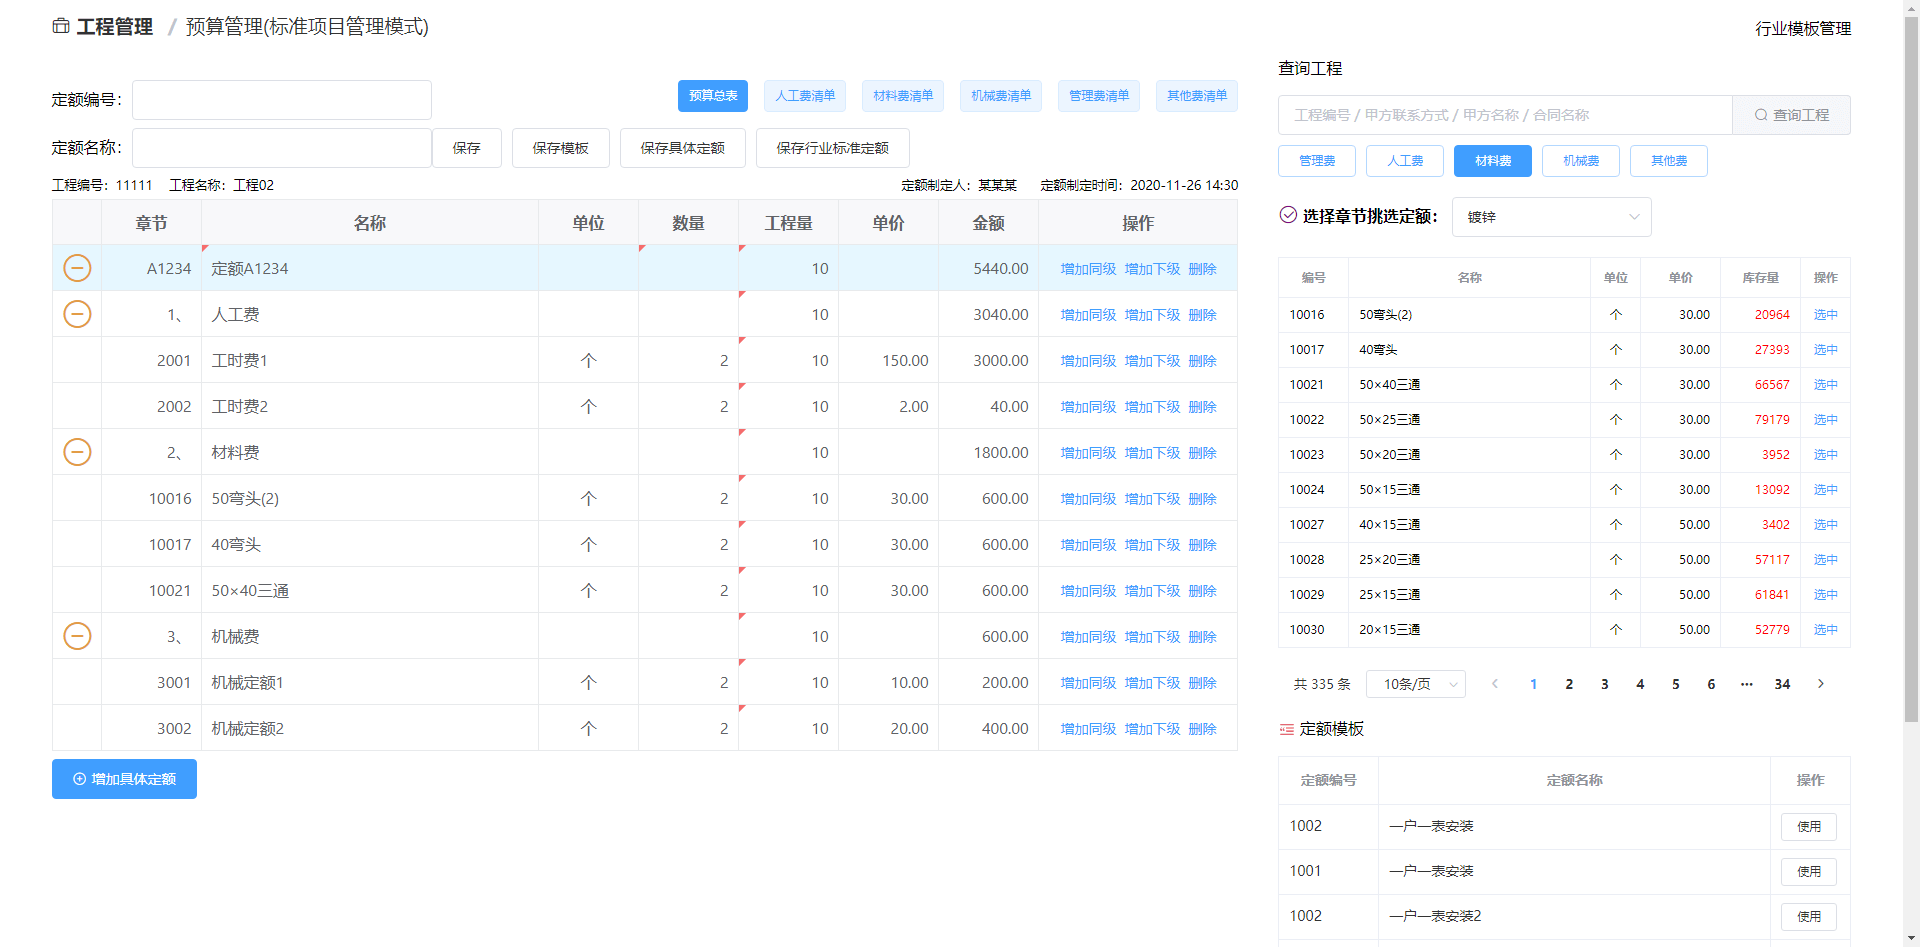Click the plus icon on 增加具体定额 button
Image resolution: width=1920 pixels, height=947 pixels.
point(79,779)
